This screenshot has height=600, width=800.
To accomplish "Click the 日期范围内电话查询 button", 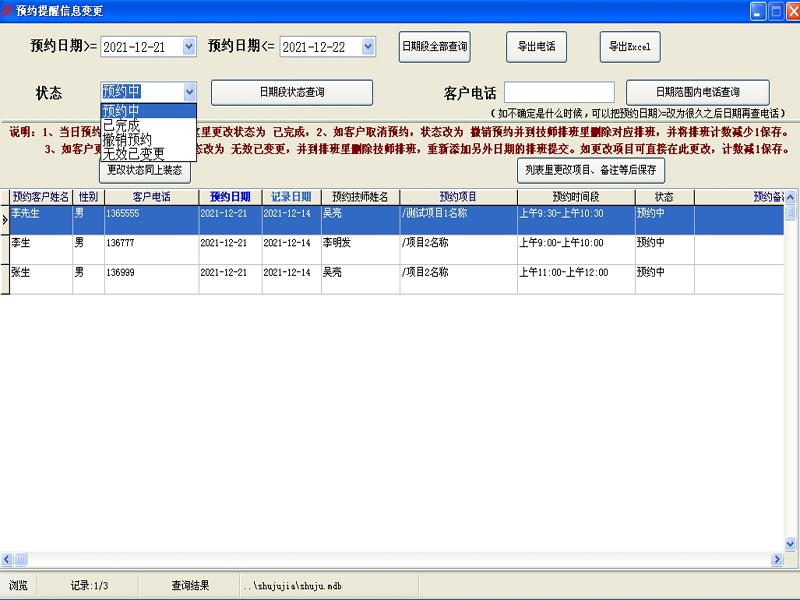I will tap(697, 92).
